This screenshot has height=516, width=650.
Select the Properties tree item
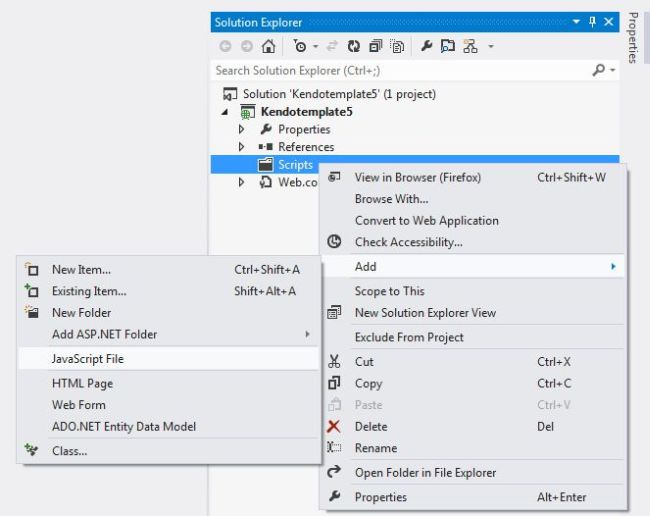pos(304,130)
